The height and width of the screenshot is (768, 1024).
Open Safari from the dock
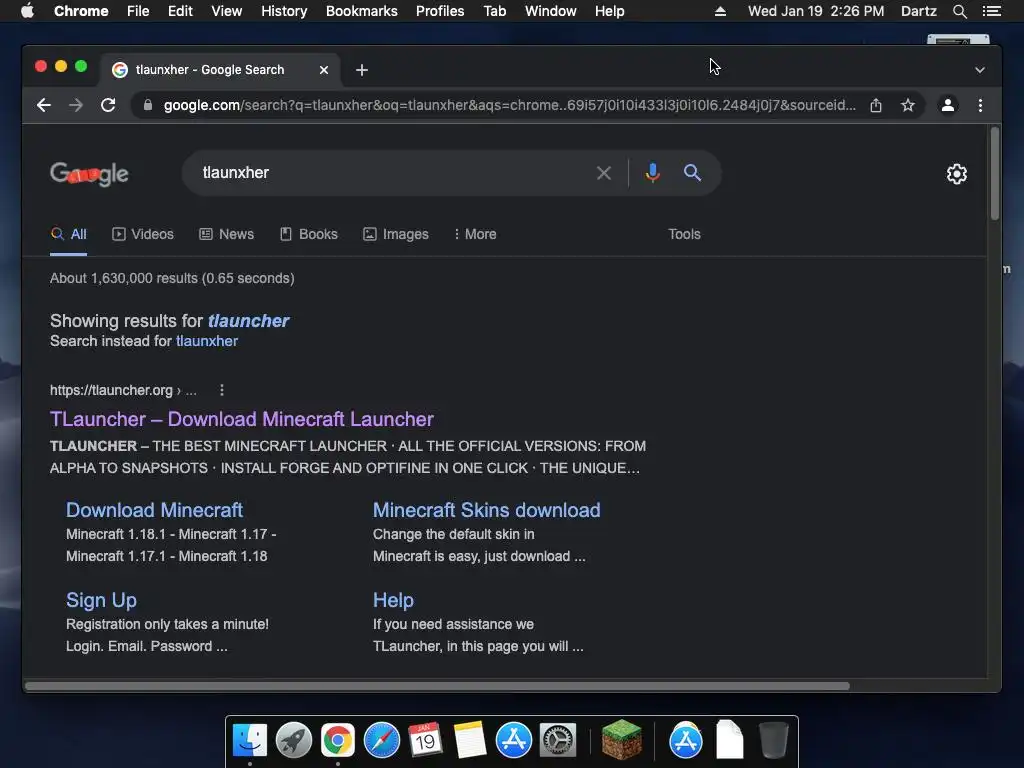pos(382,741)
